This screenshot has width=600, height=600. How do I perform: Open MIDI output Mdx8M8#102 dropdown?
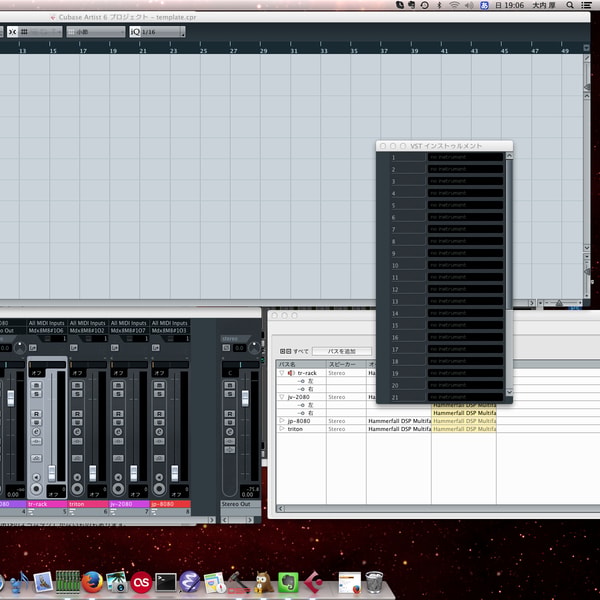click(x=87, y=331)
